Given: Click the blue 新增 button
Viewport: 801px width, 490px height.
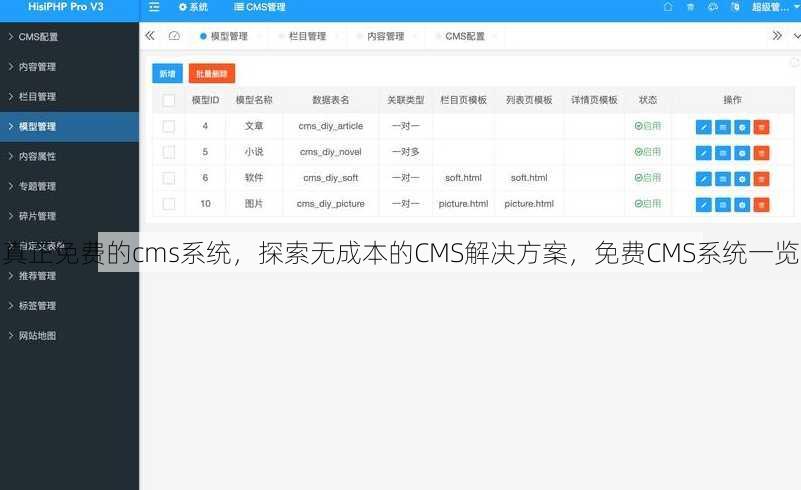Looking at the screenshot, I should click(x=168, y=74).
